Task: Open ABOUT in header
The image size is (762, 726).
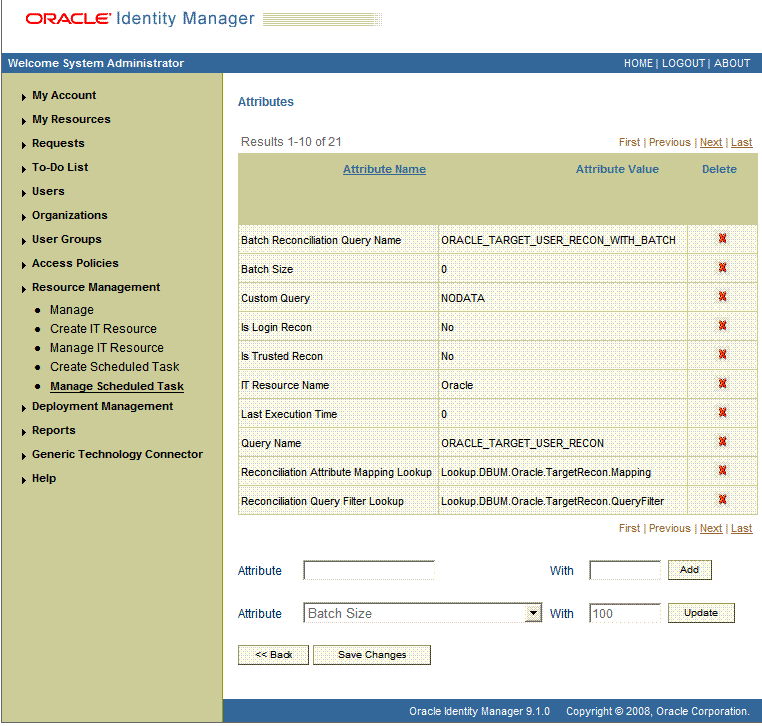Action: 731,63
